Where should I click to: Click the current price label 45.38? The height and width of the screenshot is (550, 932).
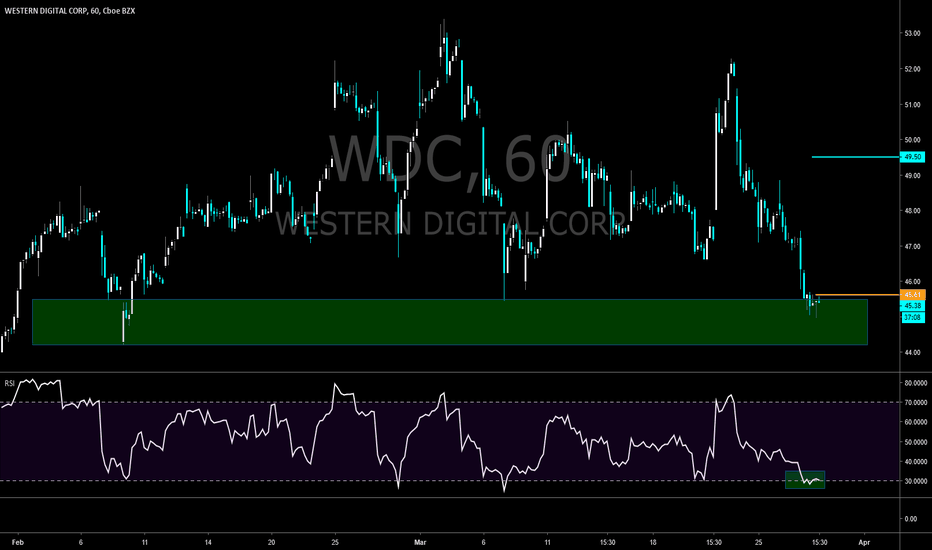click(x=912, y=306)
